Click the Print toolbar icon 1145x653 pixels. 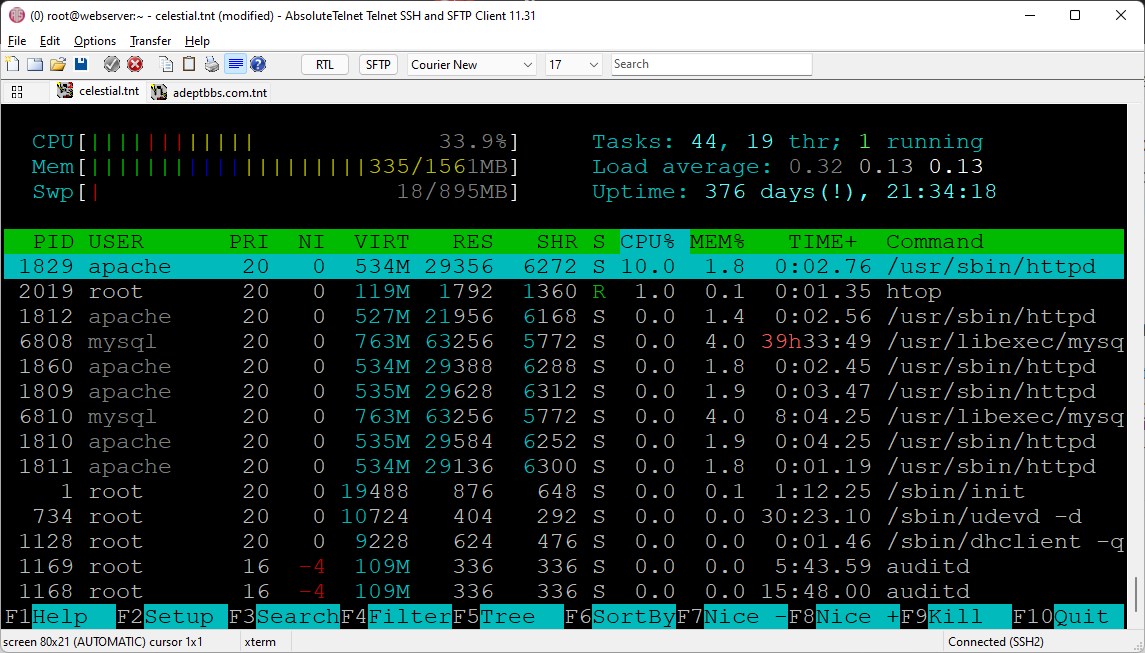(212, 64)
